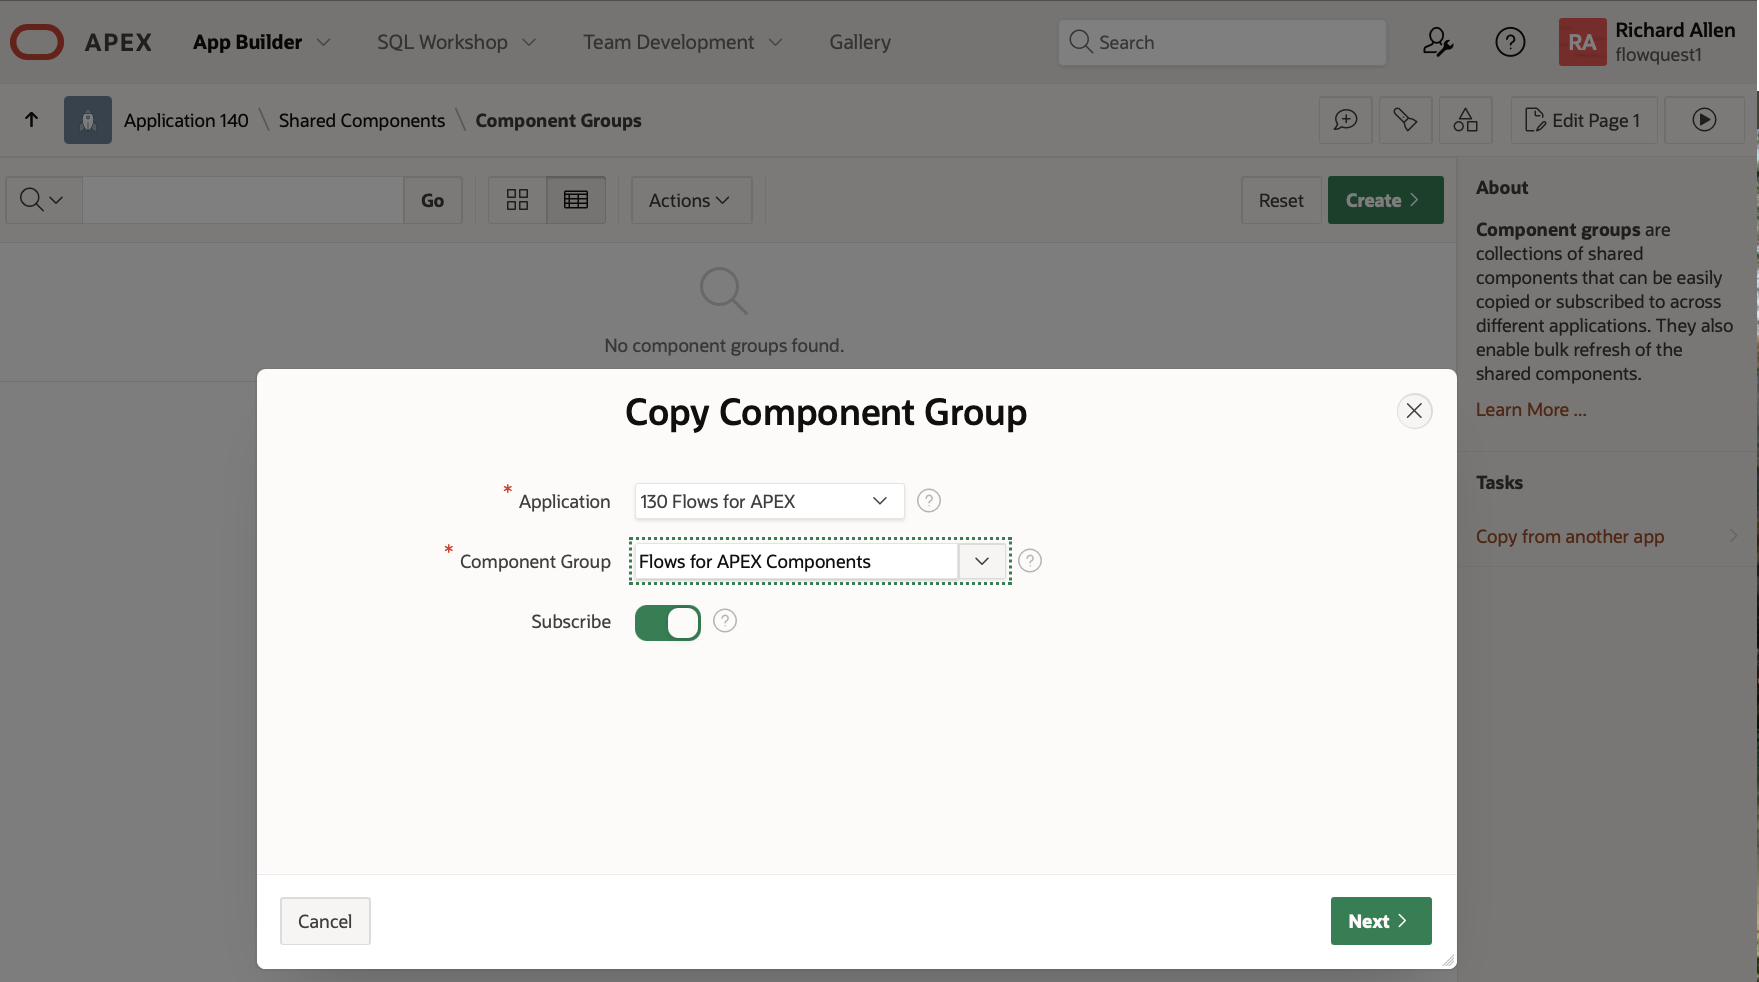Click the top Search field
Screen dimensions: 1759x982
click(1222, 42)
